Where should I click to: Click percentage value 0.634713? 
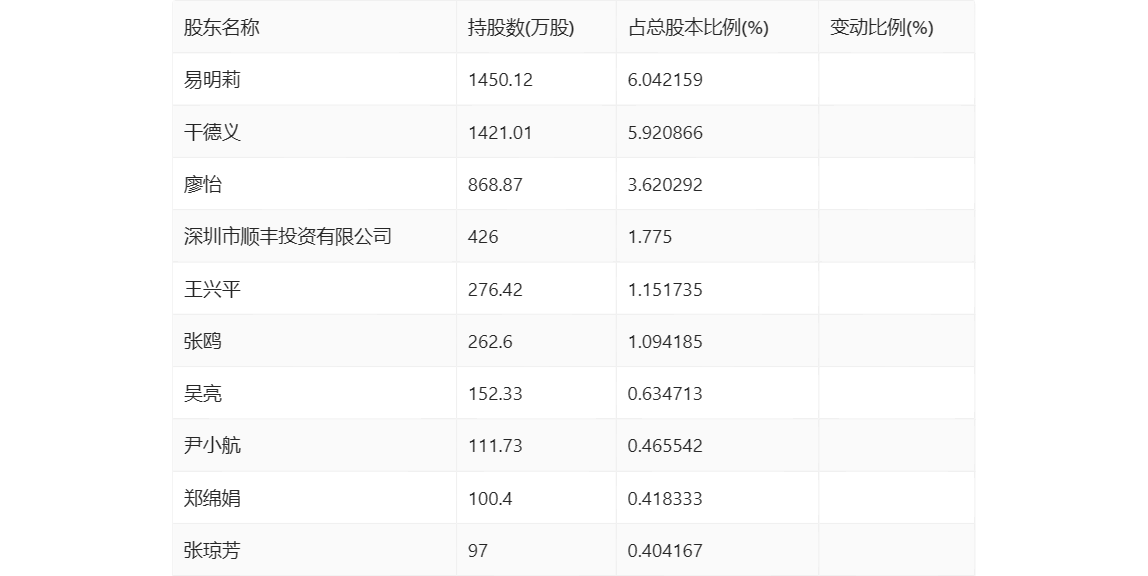click(x=665, y=394)
